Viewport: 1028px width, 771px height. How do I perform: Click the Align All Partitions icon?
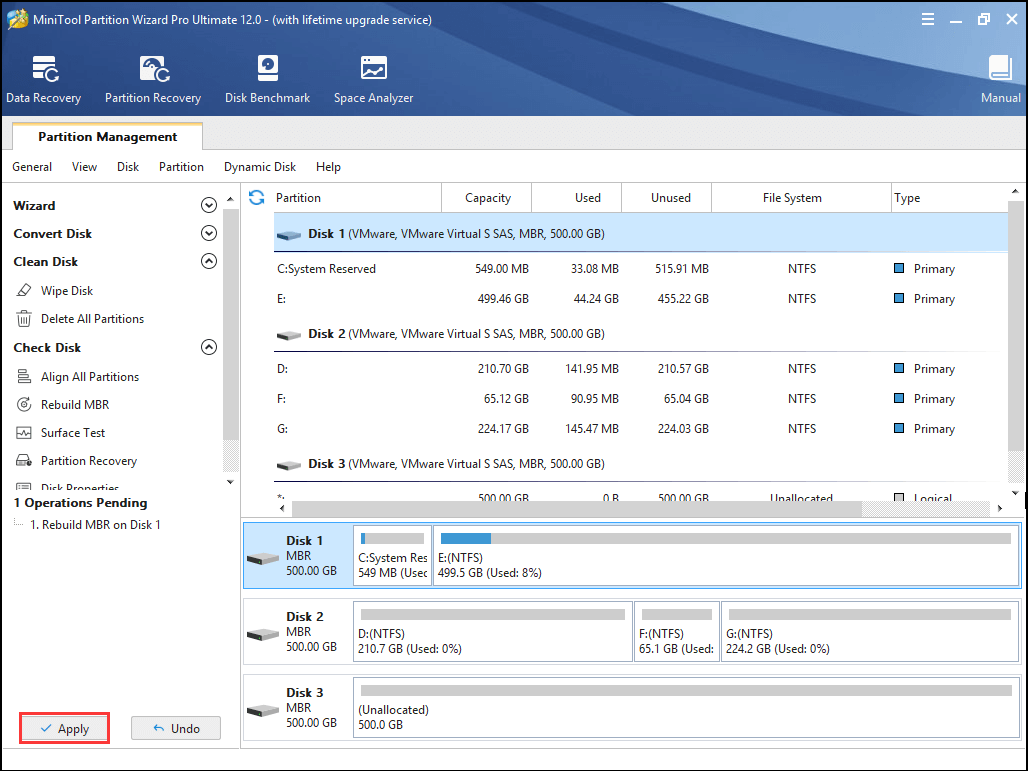[x=24, y=376]
